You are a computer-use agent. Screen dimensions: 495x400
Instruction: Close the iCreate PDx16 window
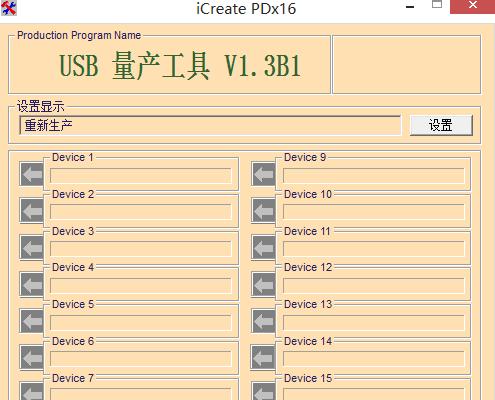pyautogui.click(x=472, y=6)
